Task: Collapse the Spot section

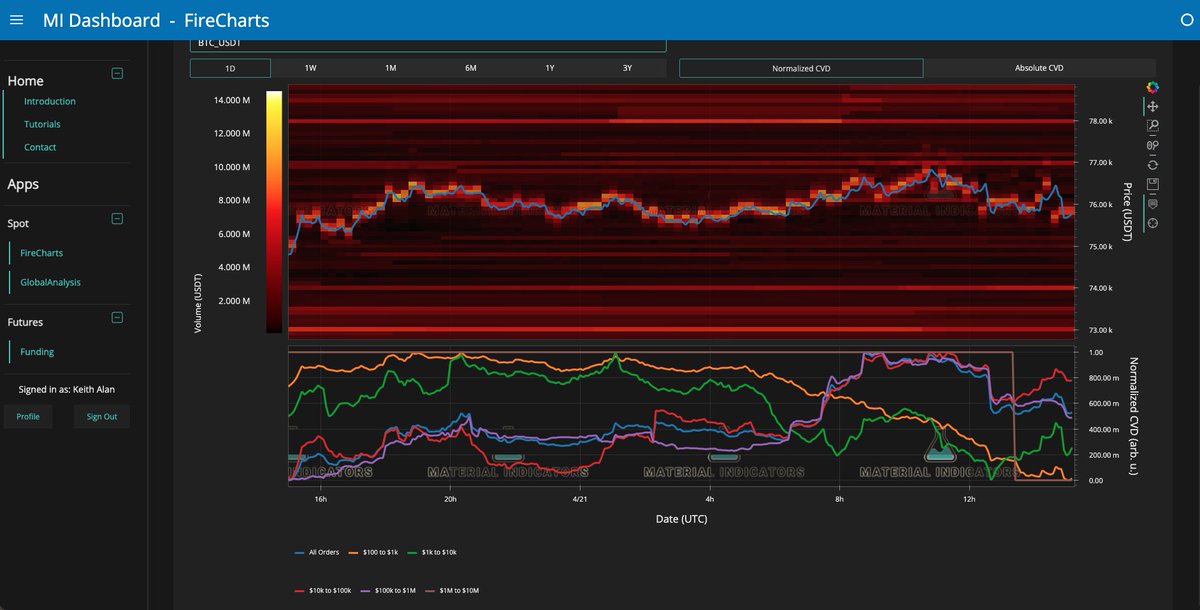Action: [x=117, y=218]
